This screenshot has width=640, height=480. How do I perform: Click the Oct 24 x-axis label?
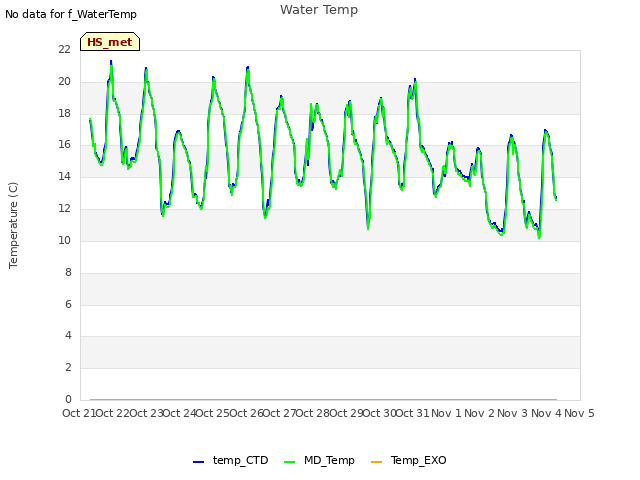pos(180,413)
